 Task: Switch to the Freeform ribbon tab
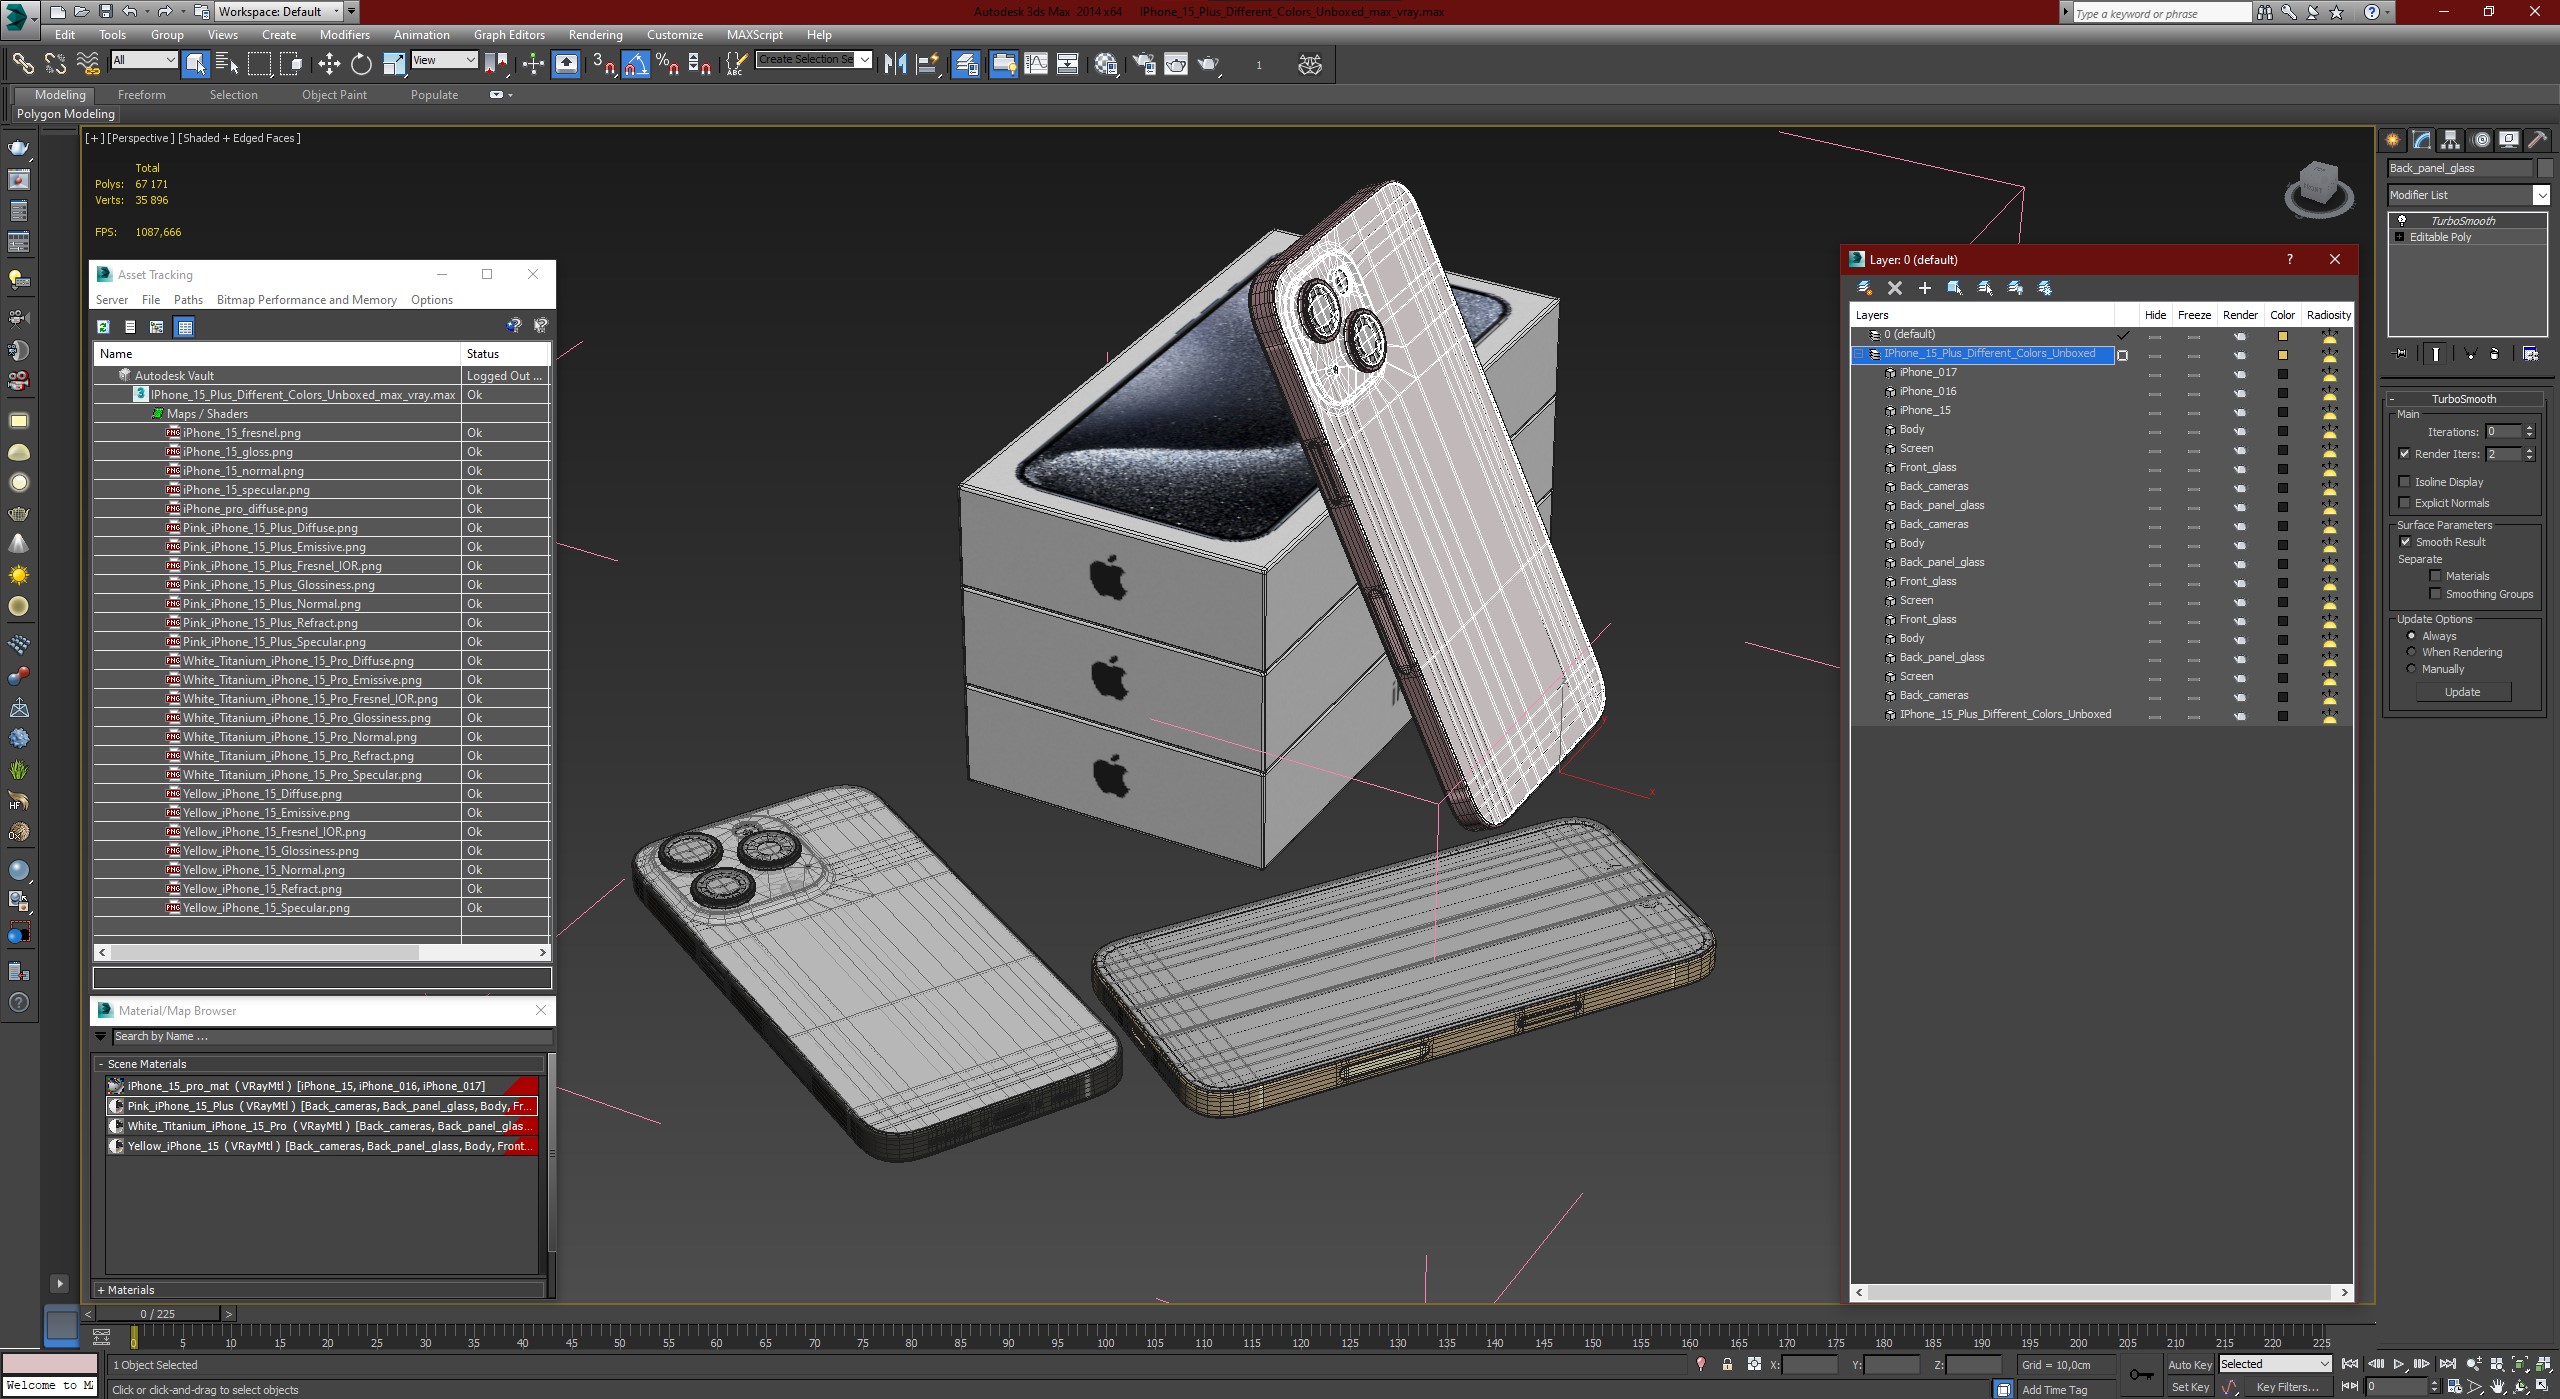141,95
